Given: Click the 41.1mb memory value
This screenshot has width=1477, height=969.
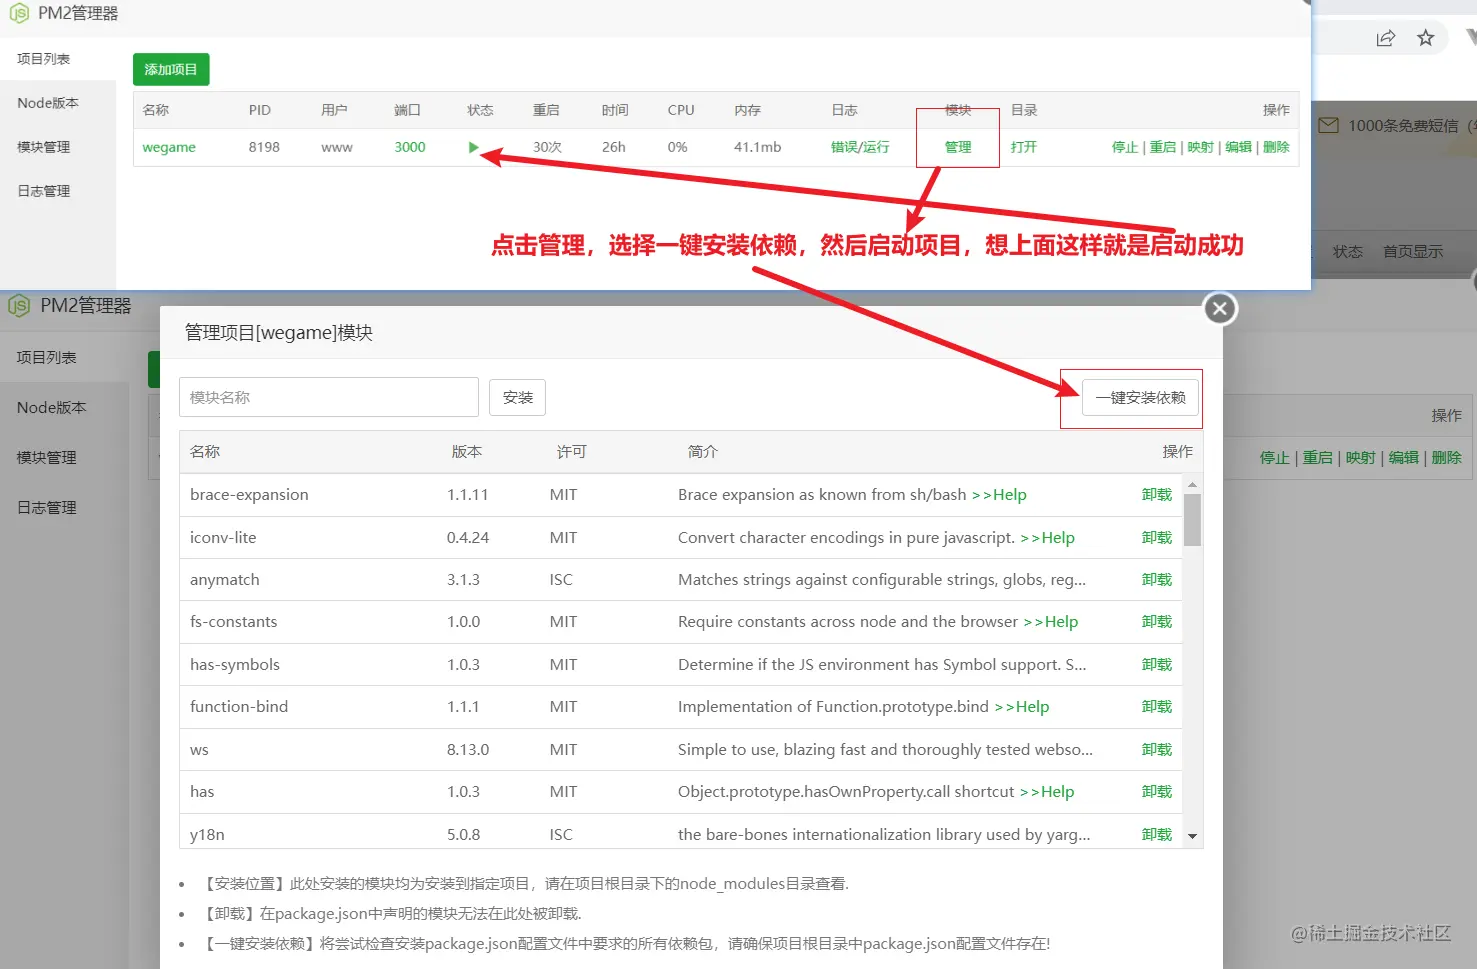Looking at the screenshot, I should pos(757,147).
